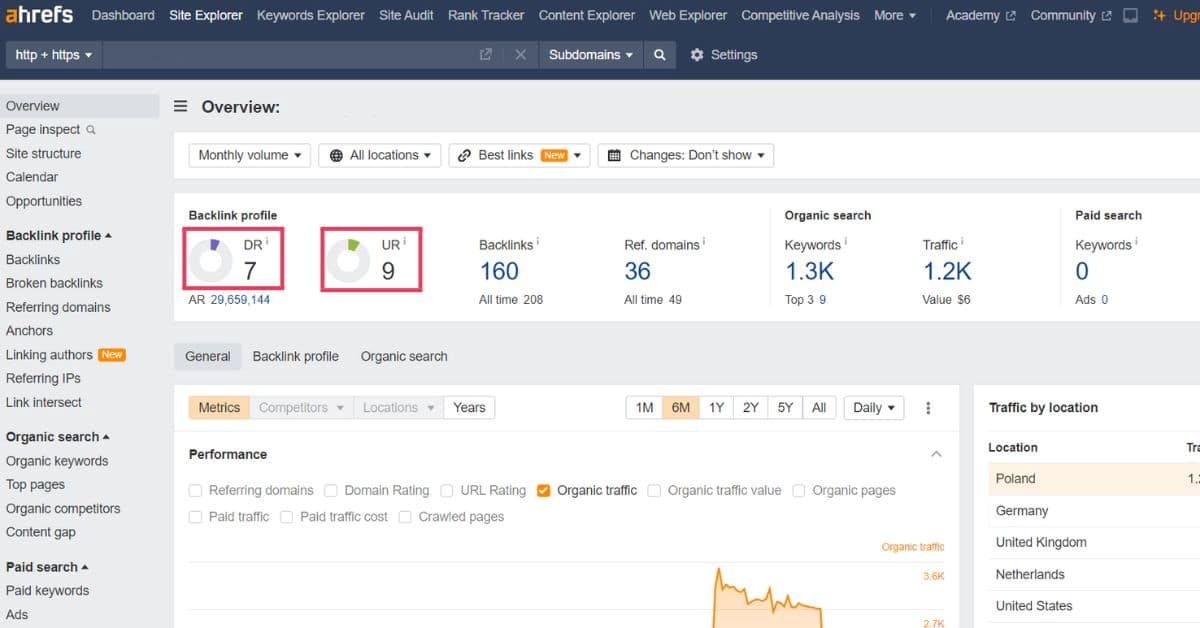Open the Best links dropdown
Viewport: 1200px width, 628px height.
click(x=520, y=155)
